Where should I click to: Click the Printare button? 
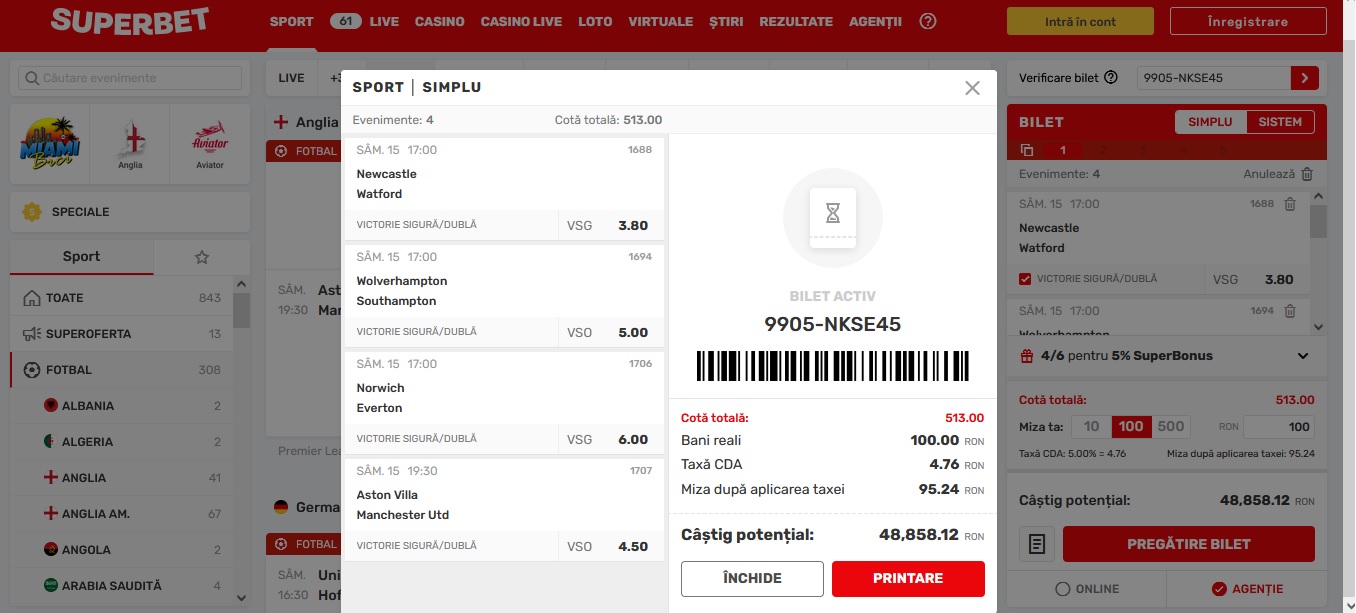(908, 578)
